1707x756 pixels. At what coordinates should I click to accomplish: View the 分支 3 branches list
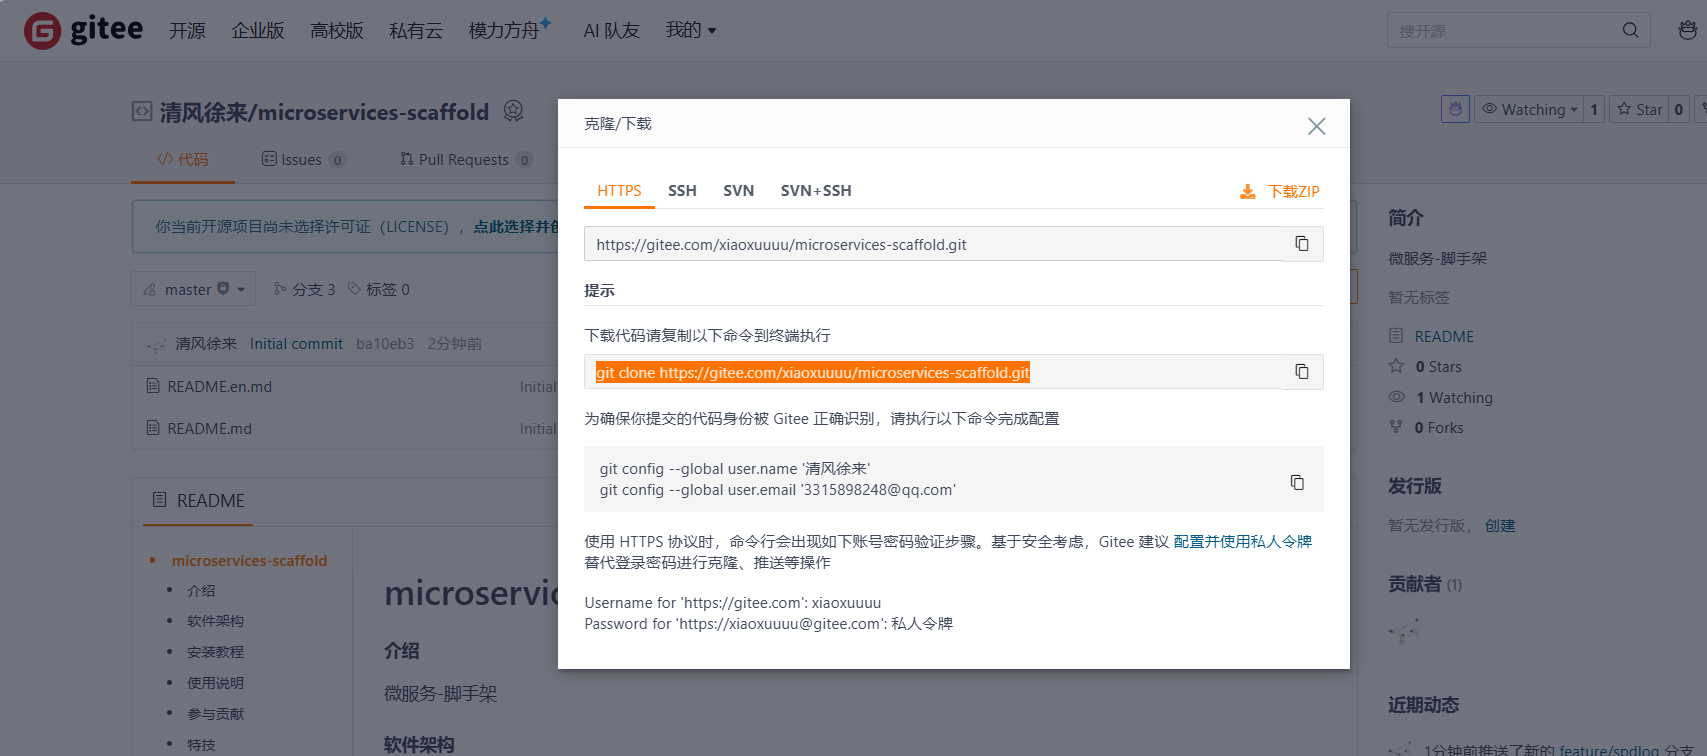point(304,289)
